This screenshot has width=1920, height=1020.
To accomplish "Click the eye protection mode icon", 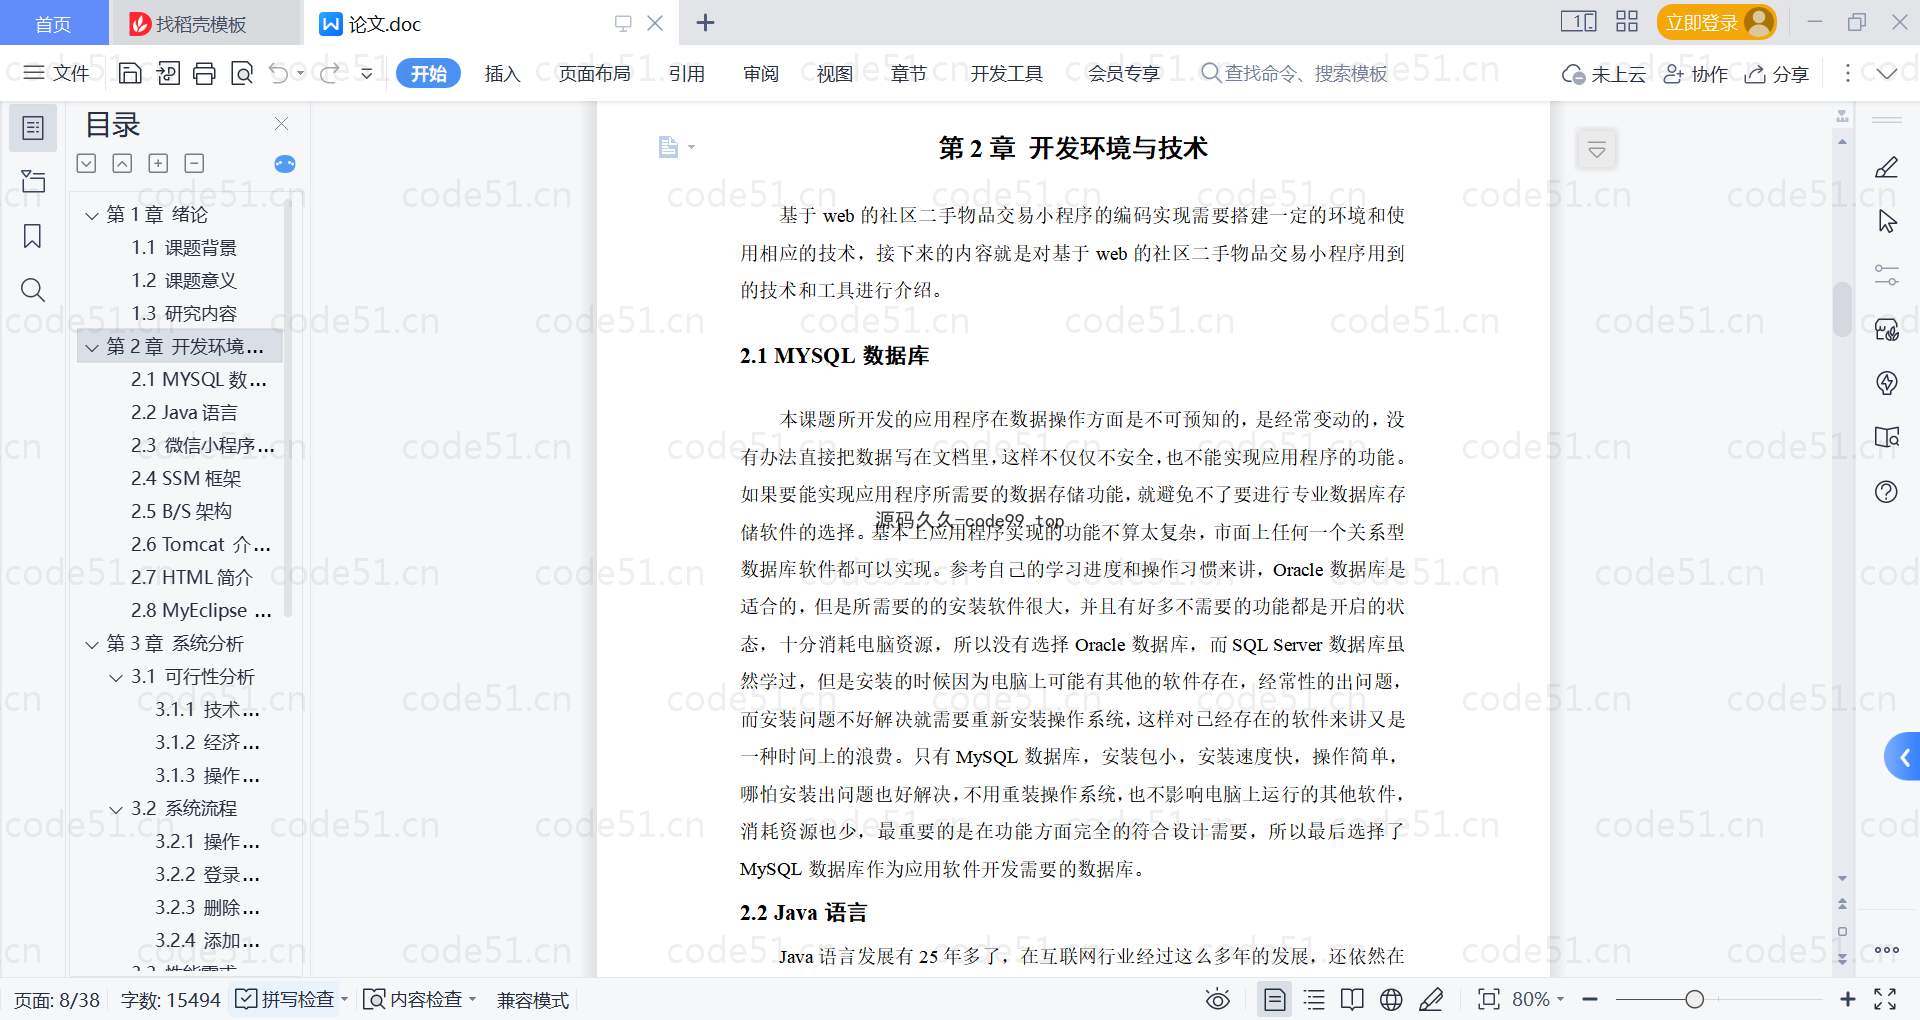I will 1218,999.
